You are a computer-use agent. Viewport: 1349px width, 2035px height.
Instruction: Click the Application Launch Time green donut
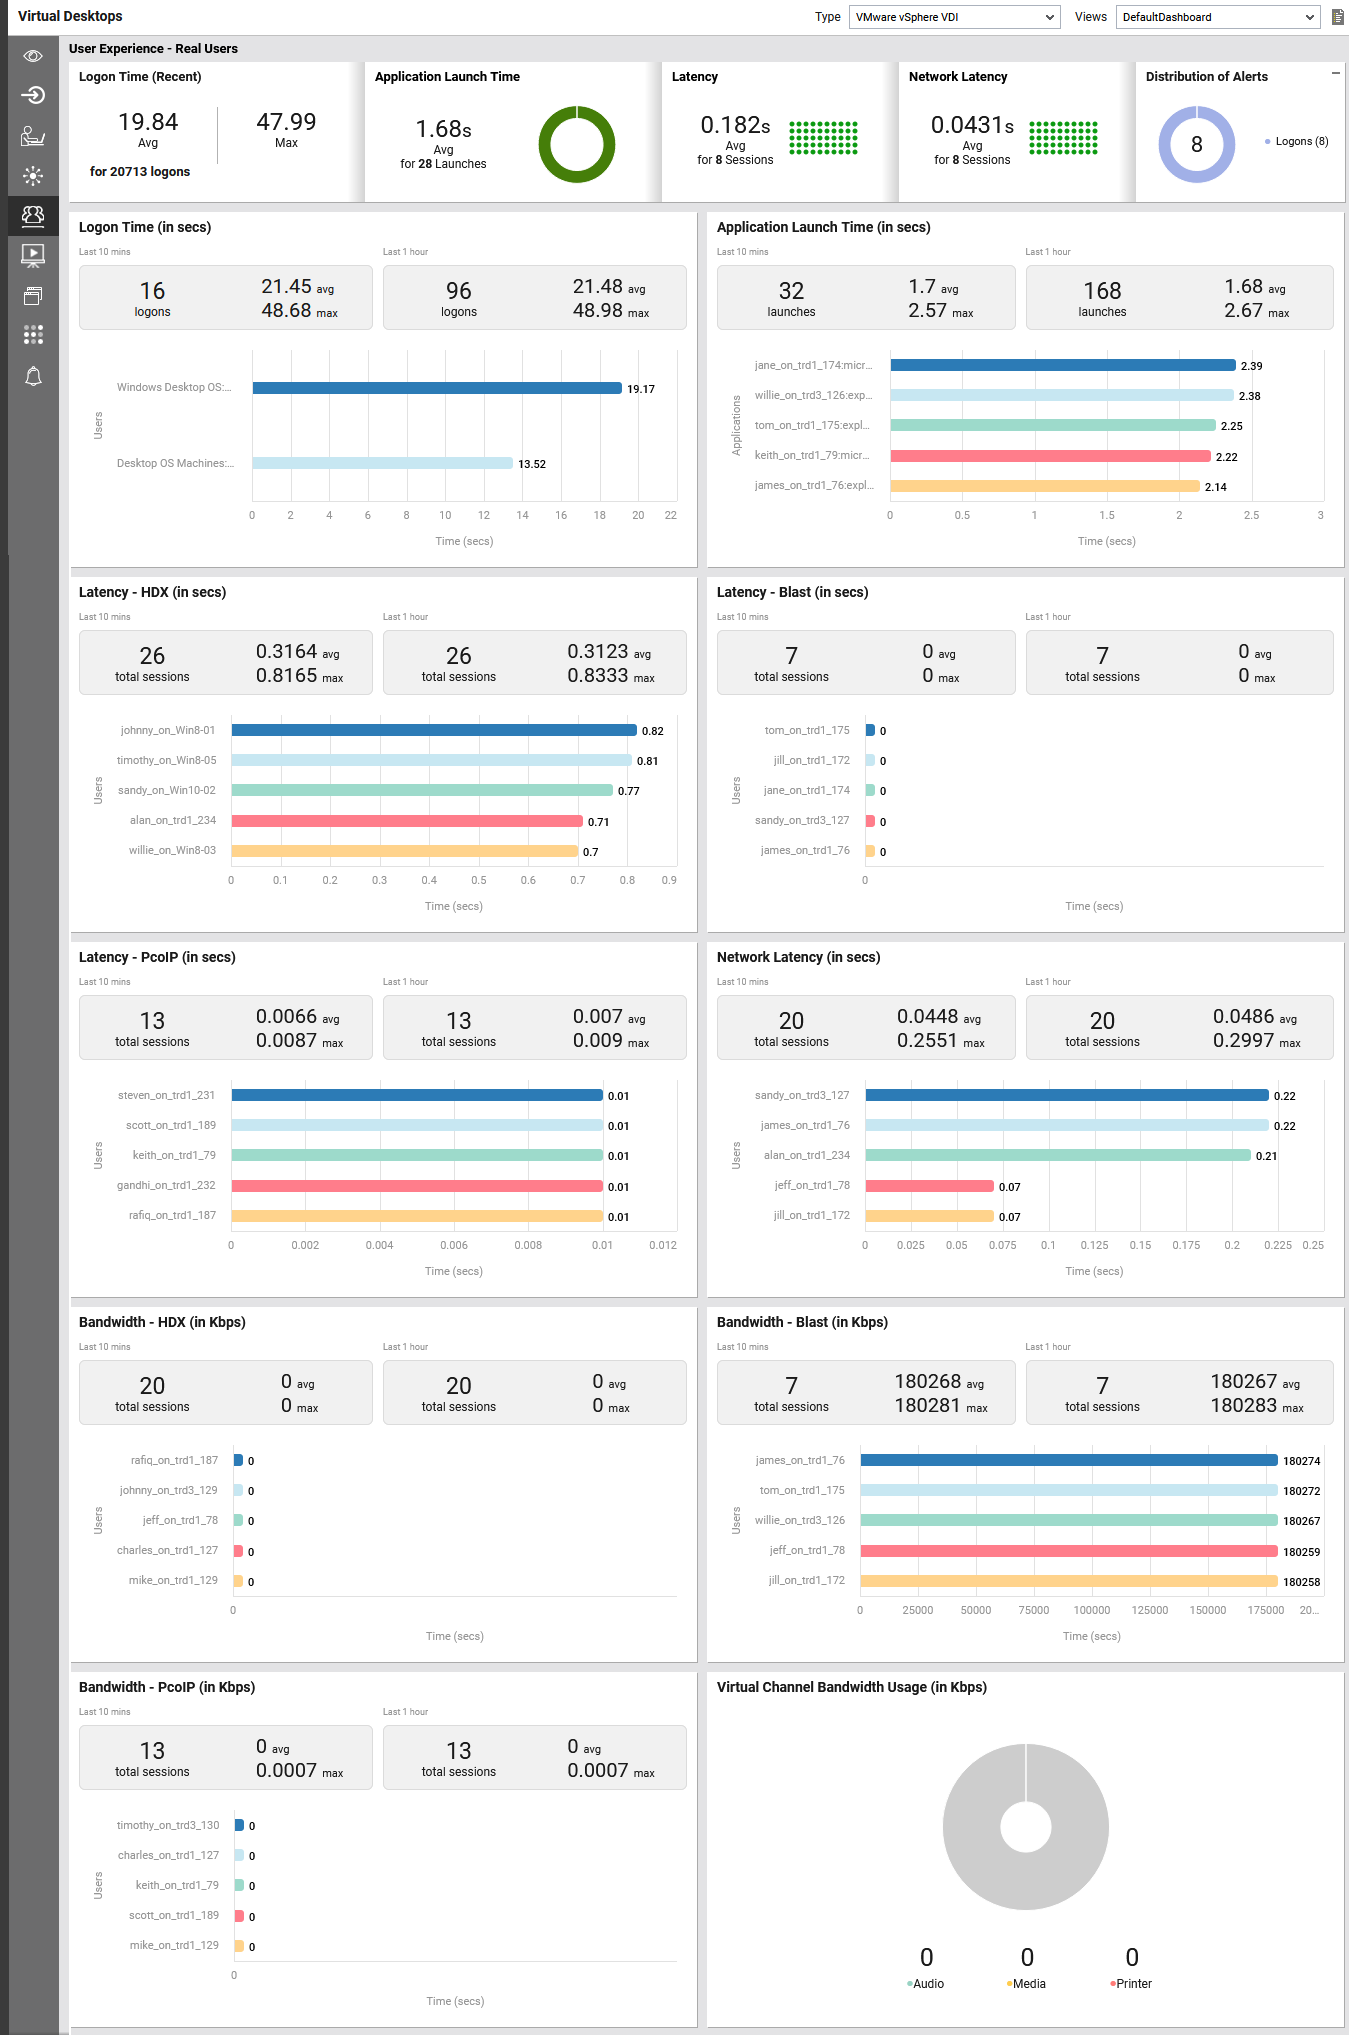coord(576,145)
